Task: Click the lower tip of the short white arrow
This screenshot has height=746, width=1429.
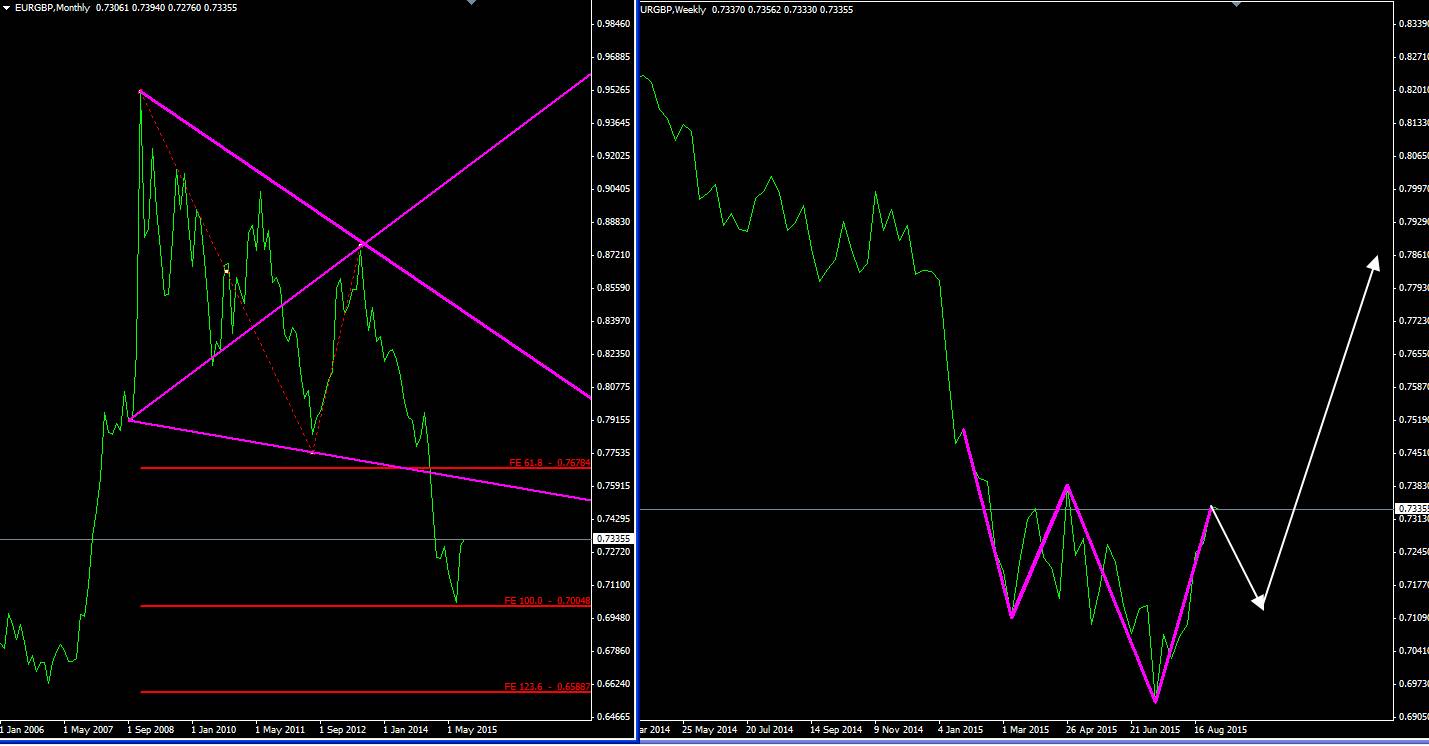Action: pos(1260,606)
